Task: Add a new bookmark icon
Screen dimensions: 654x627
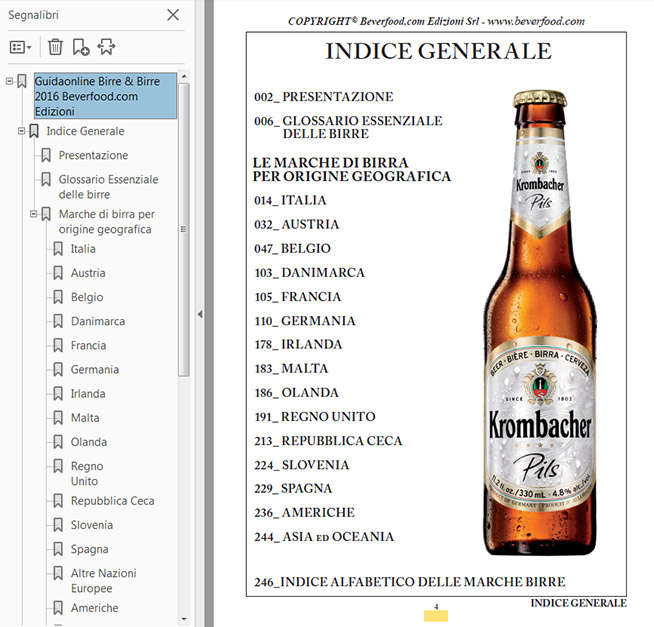Action: (81, 47)
